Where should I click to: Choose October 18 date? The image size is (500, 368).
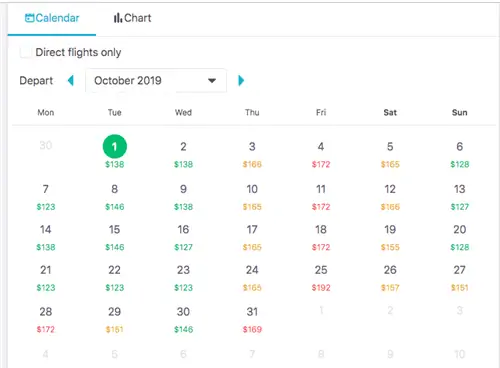(x=321, y=237)
